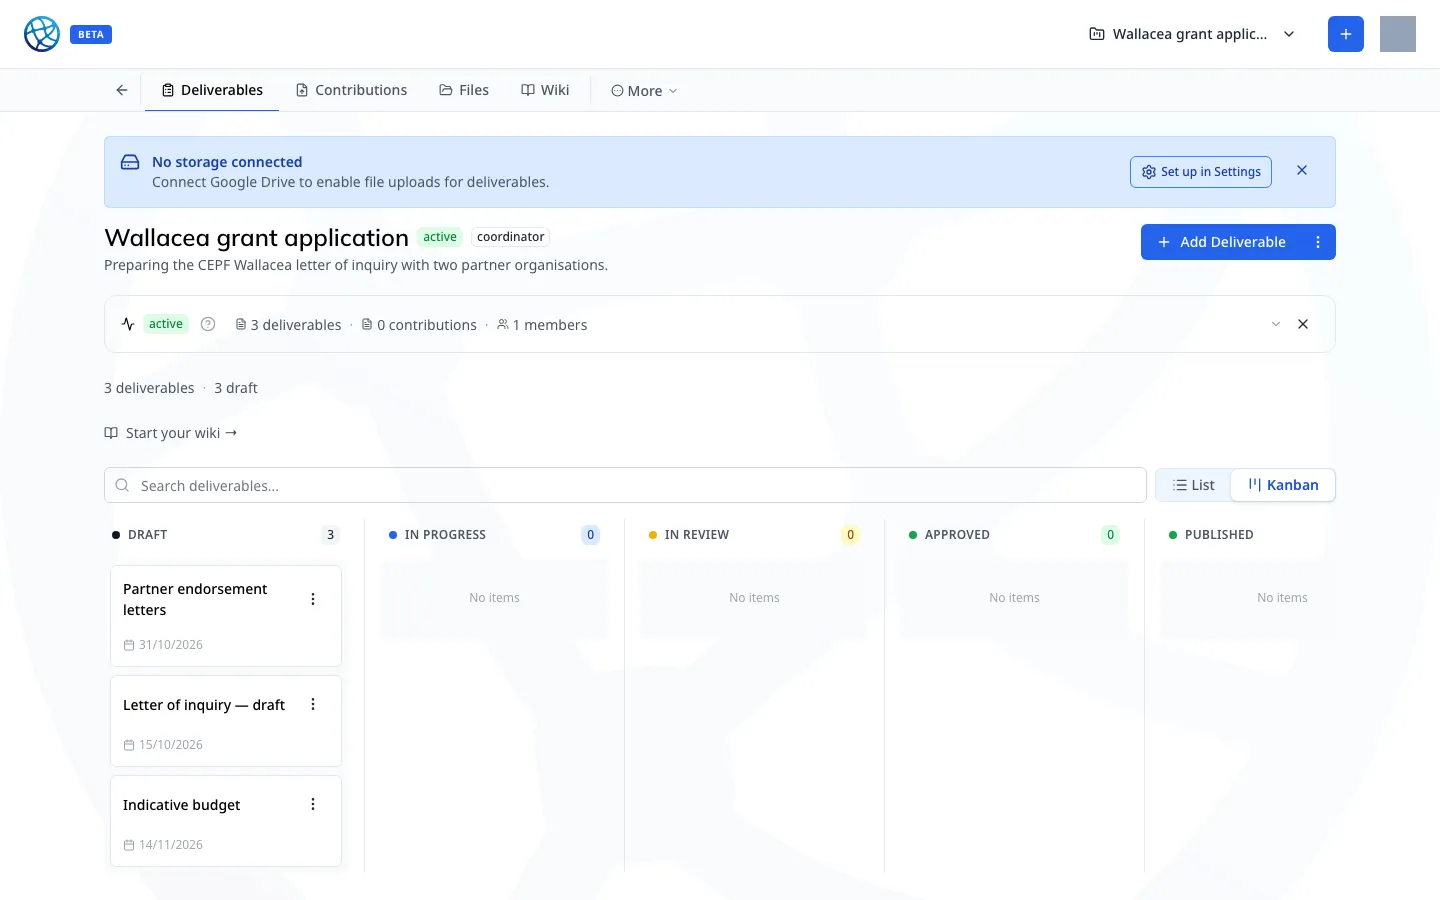The image size is (1440, 900).
Task: Click the Draft column count badge
Action: click(x=330, y=535)
